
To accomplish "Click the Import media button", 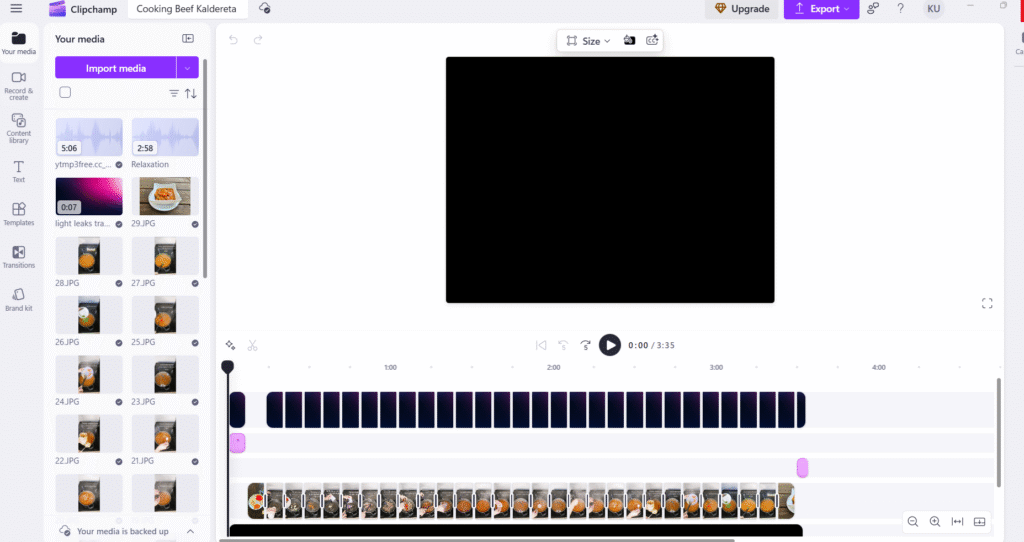I will (x=116, y=68).
